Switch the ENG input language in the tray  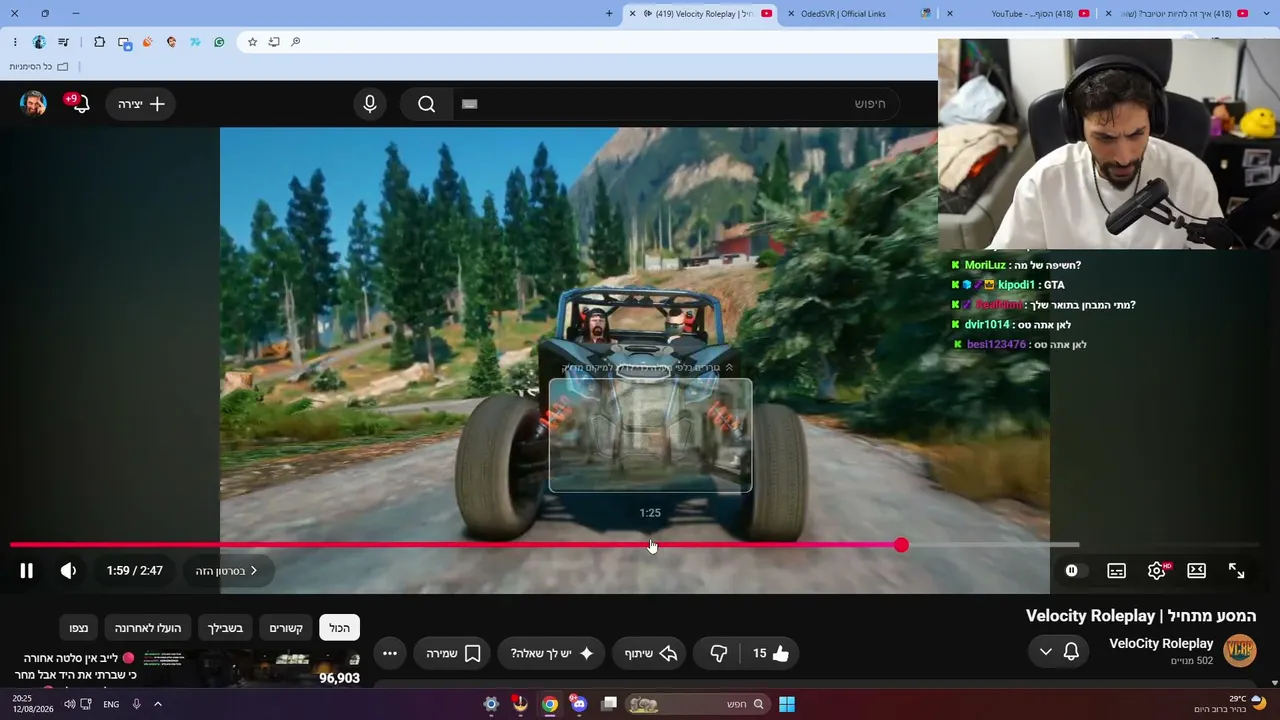111,704
